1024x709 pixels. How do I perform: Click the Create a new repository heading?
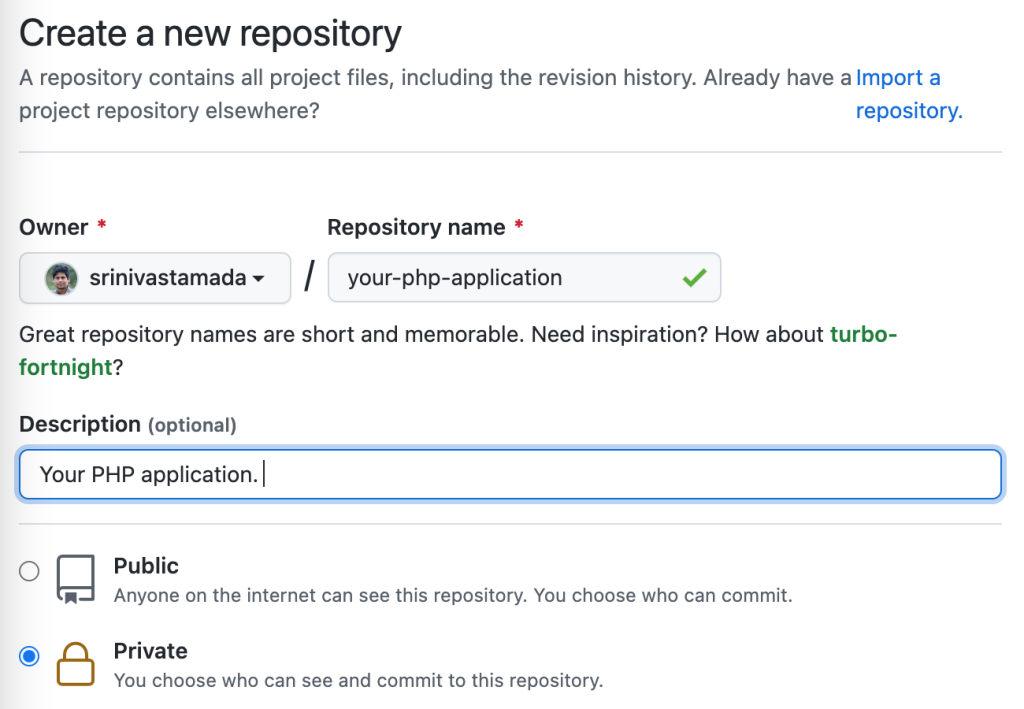210,33
